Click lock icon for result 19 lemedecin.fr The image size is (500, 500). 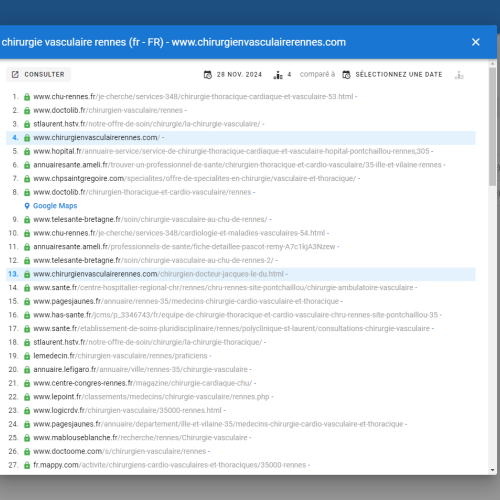pos(27,356)
